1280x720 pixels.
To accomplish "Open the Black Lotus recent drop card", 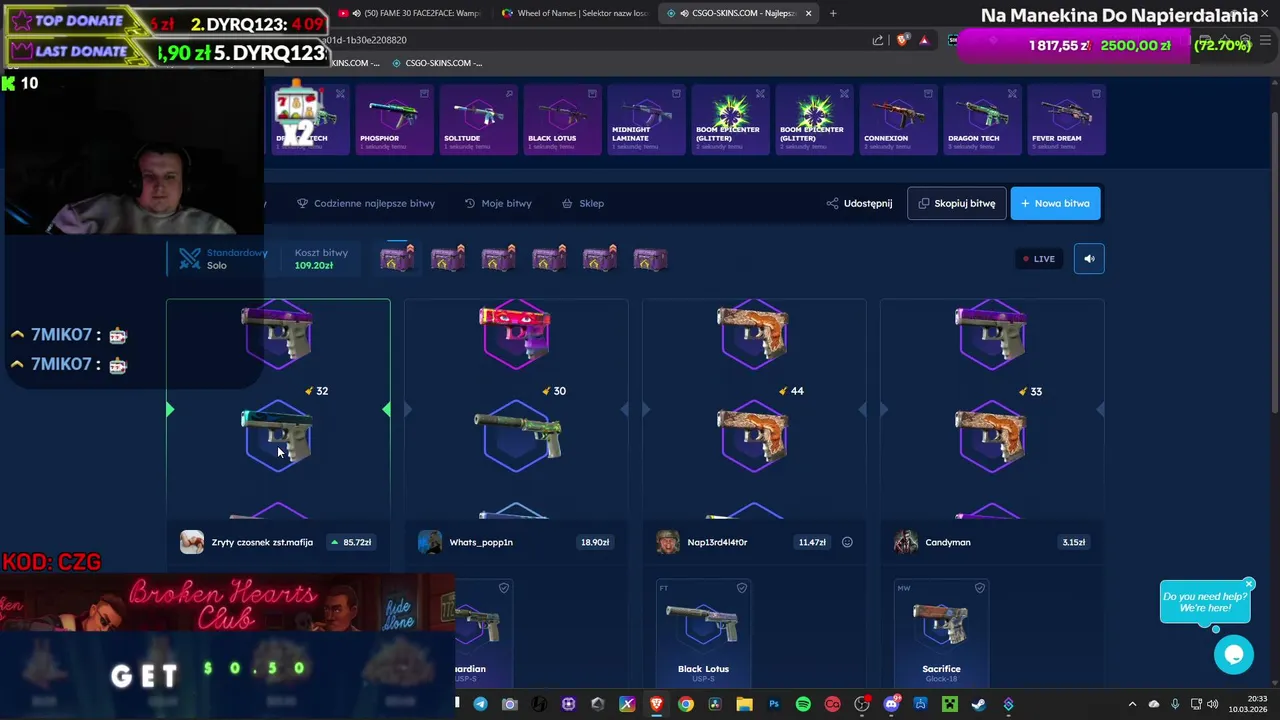I will (562, 120).
